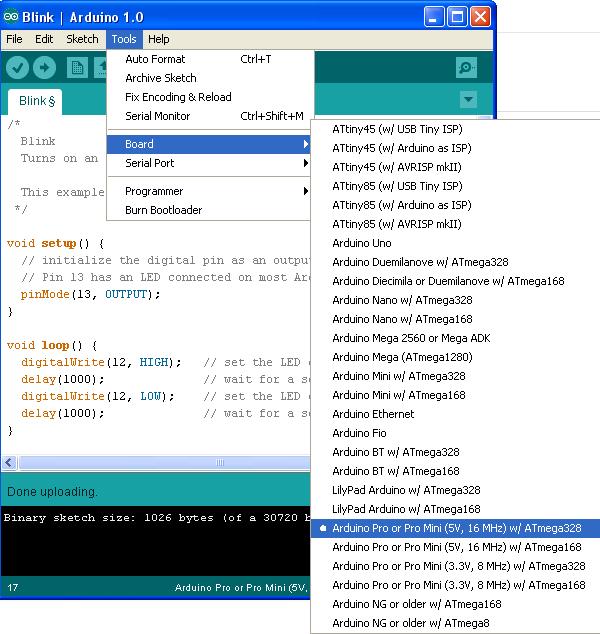
Task: Select Arduino Duemilanove w/ ATmega328
Action: coord(456,262)
